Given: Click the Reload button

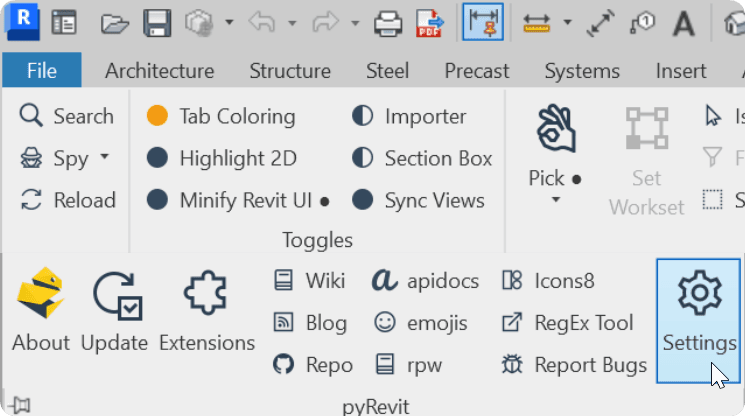Looking at the screenshot, I should click(x=68, y=200).
